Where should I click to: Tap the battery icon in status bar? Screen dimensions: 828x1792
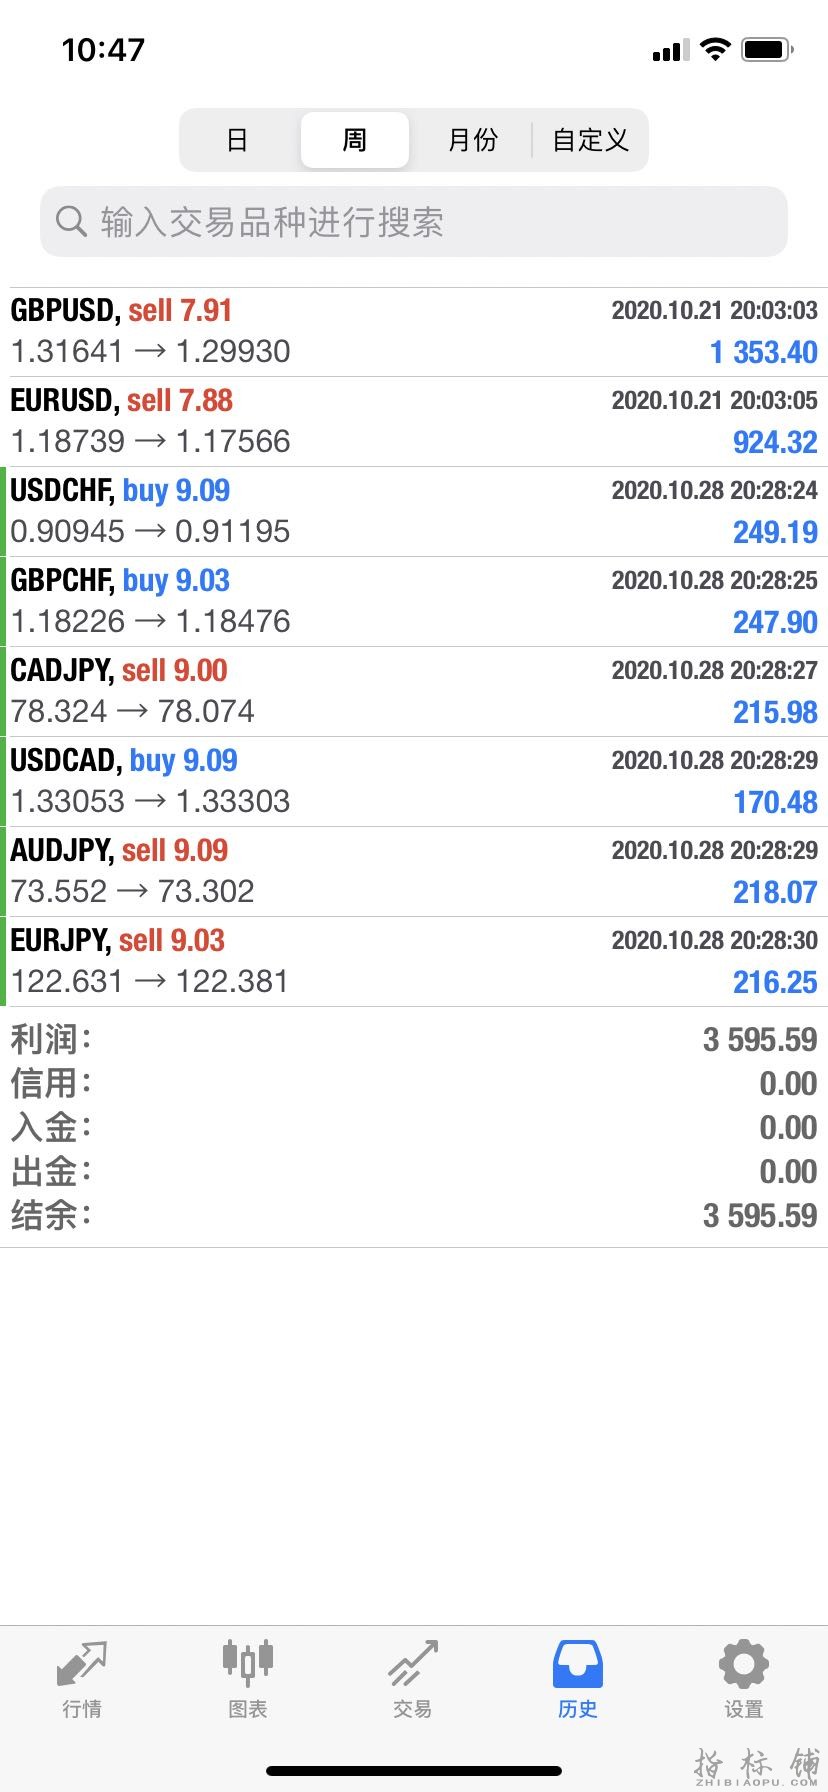click(x=768, y=49)
